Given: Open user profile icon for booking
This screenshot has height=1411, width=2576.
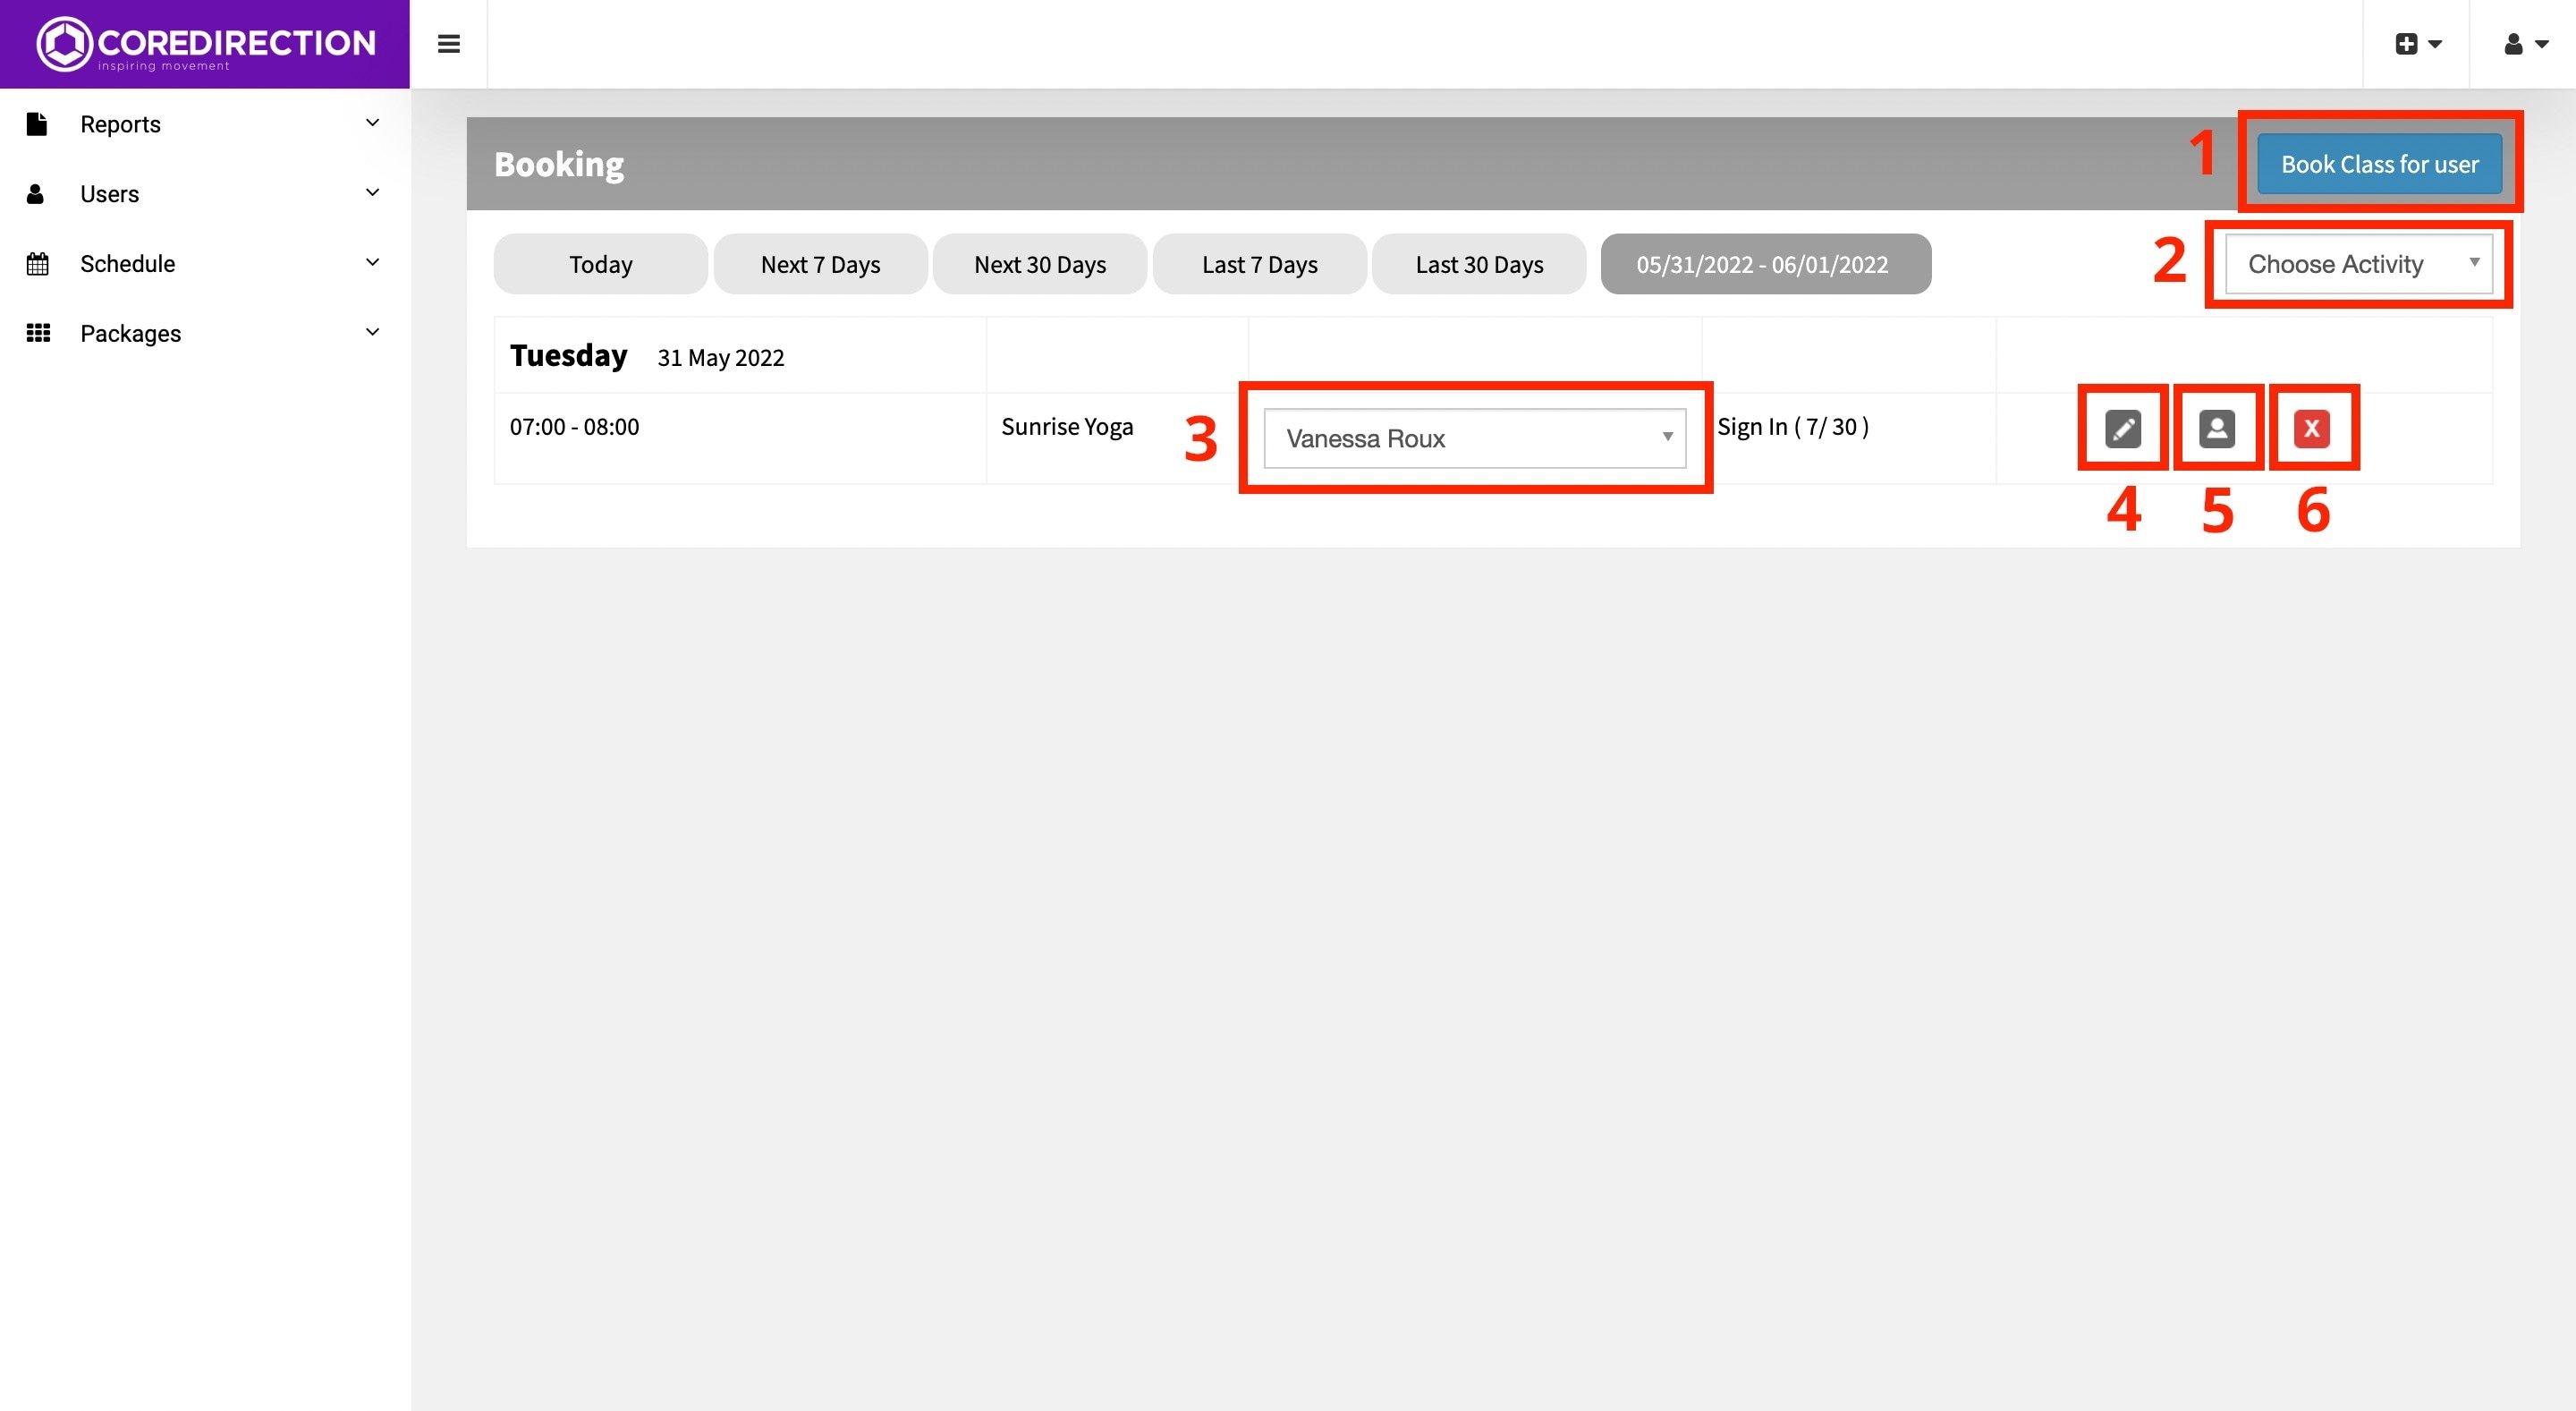Looking at the screenshot, I should (2217, 429).
